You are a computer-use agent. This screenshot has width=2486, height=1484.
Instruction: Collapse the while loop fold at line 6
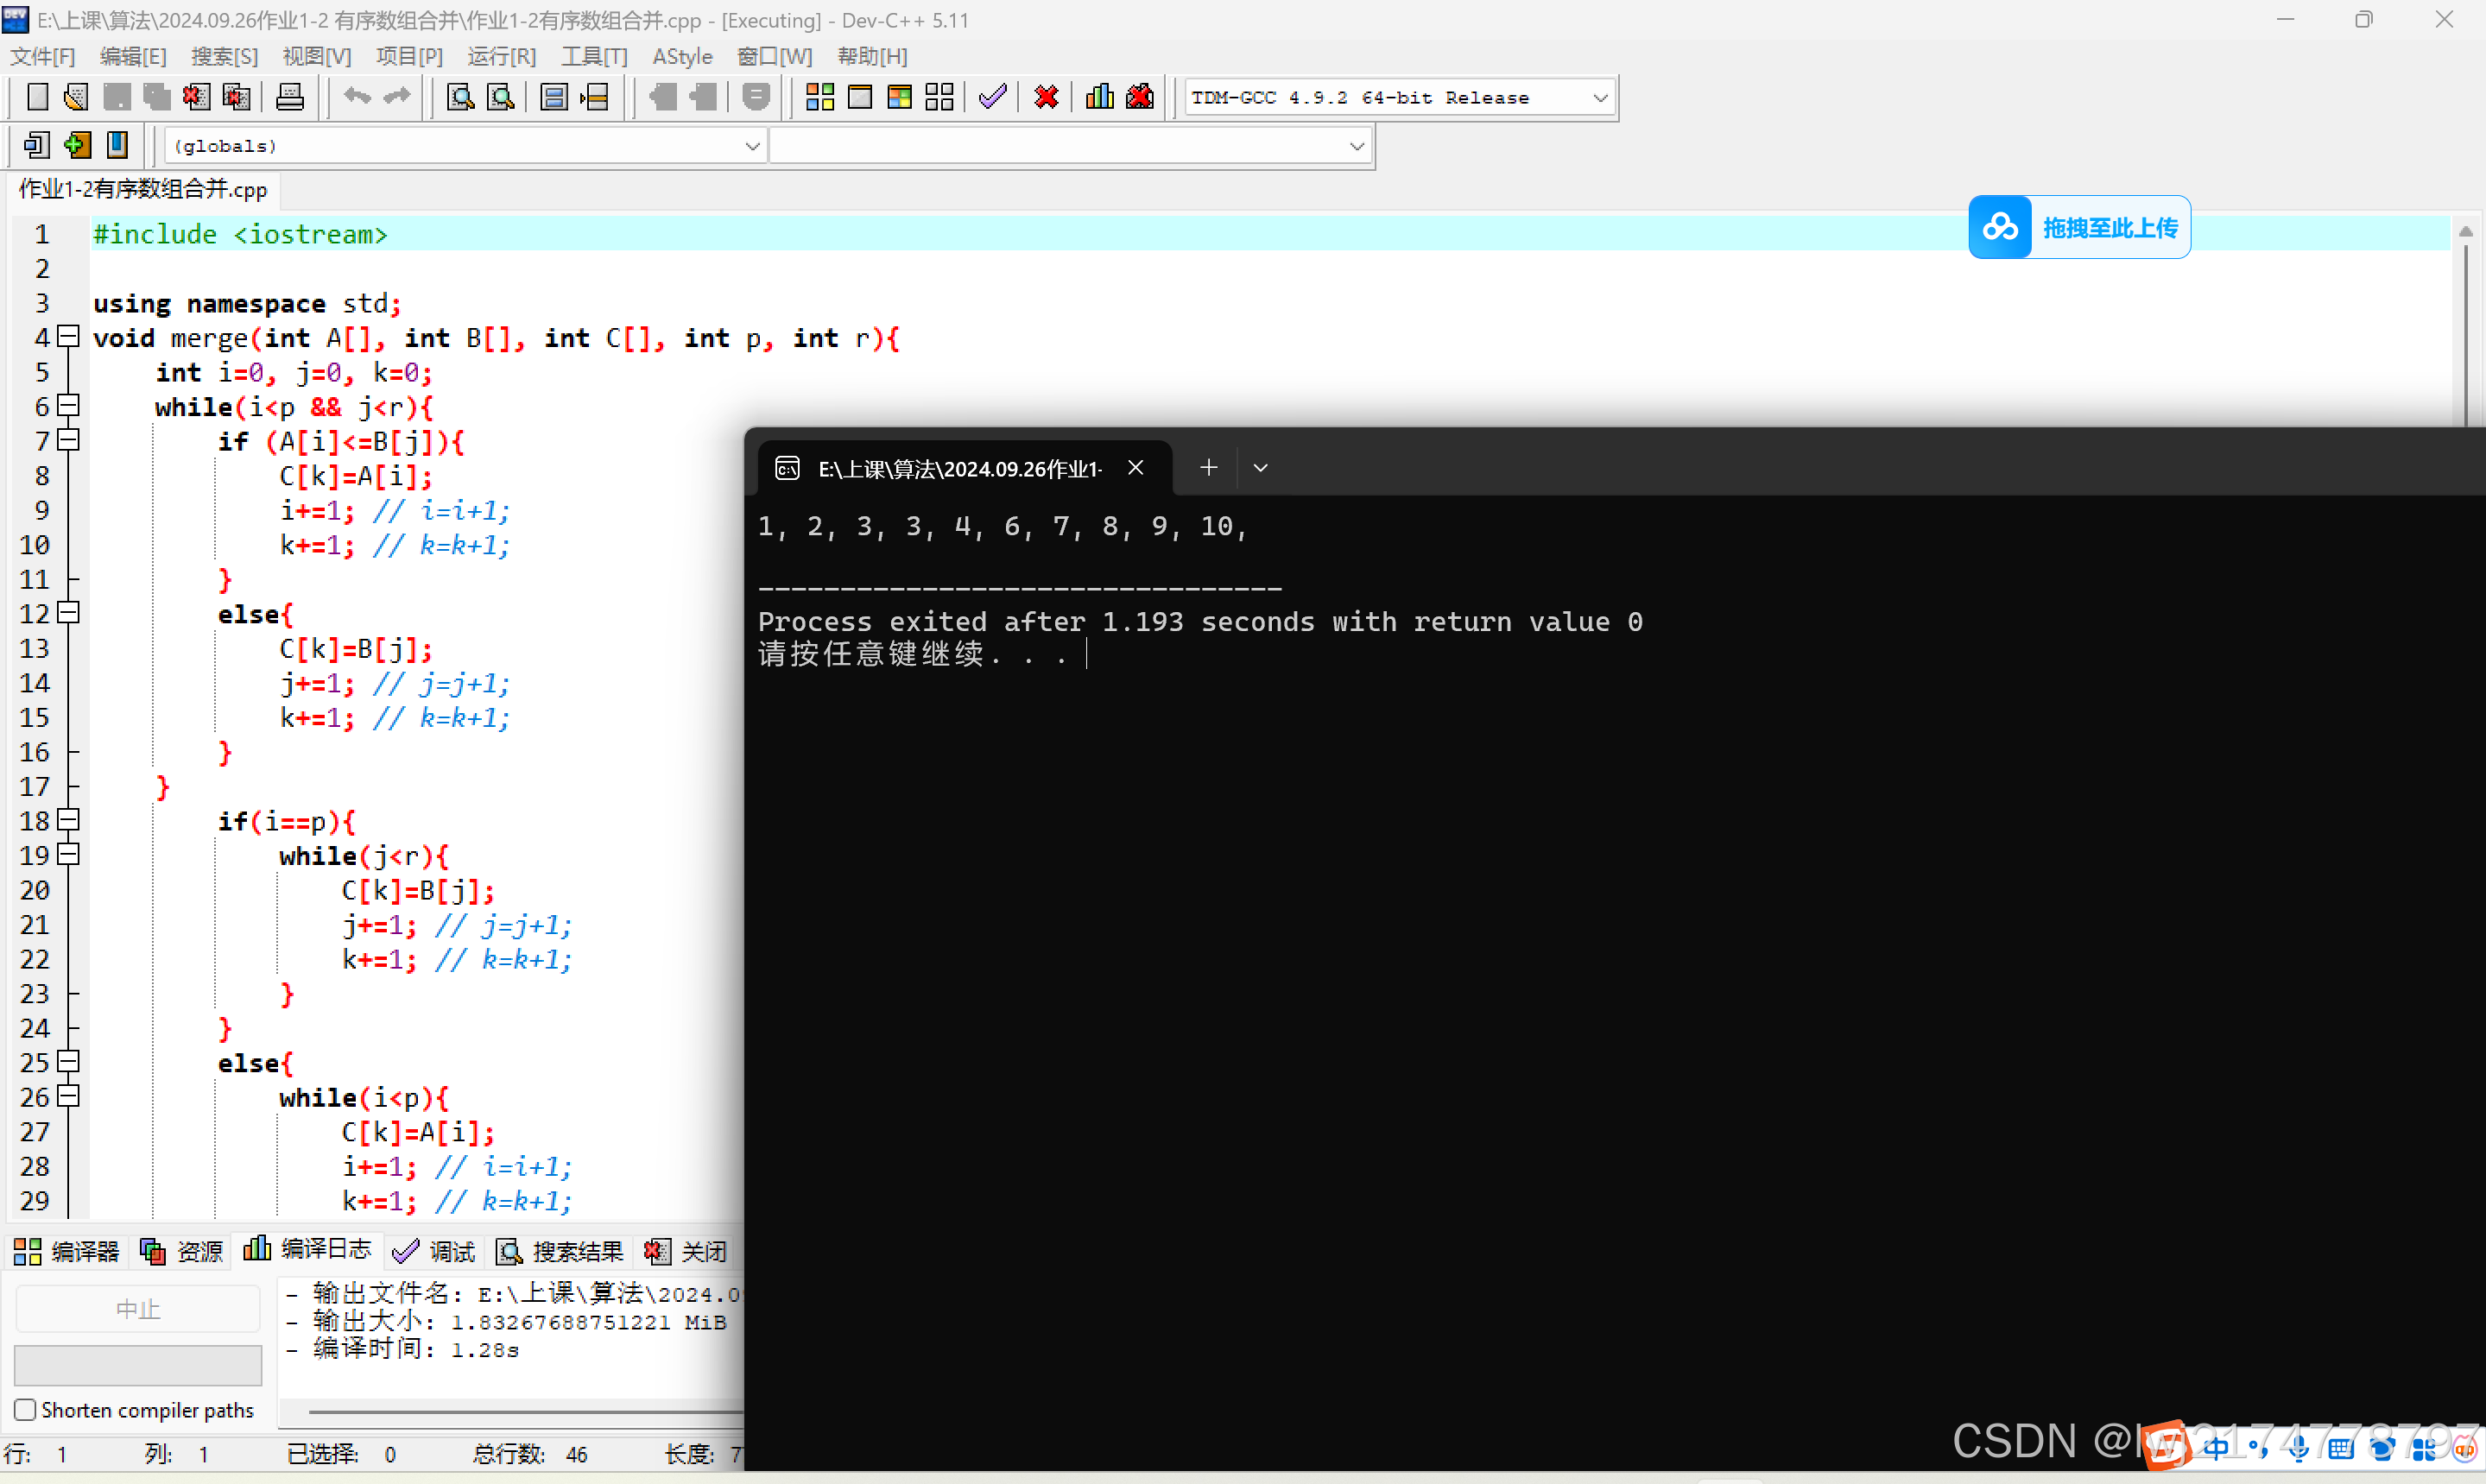68,406
